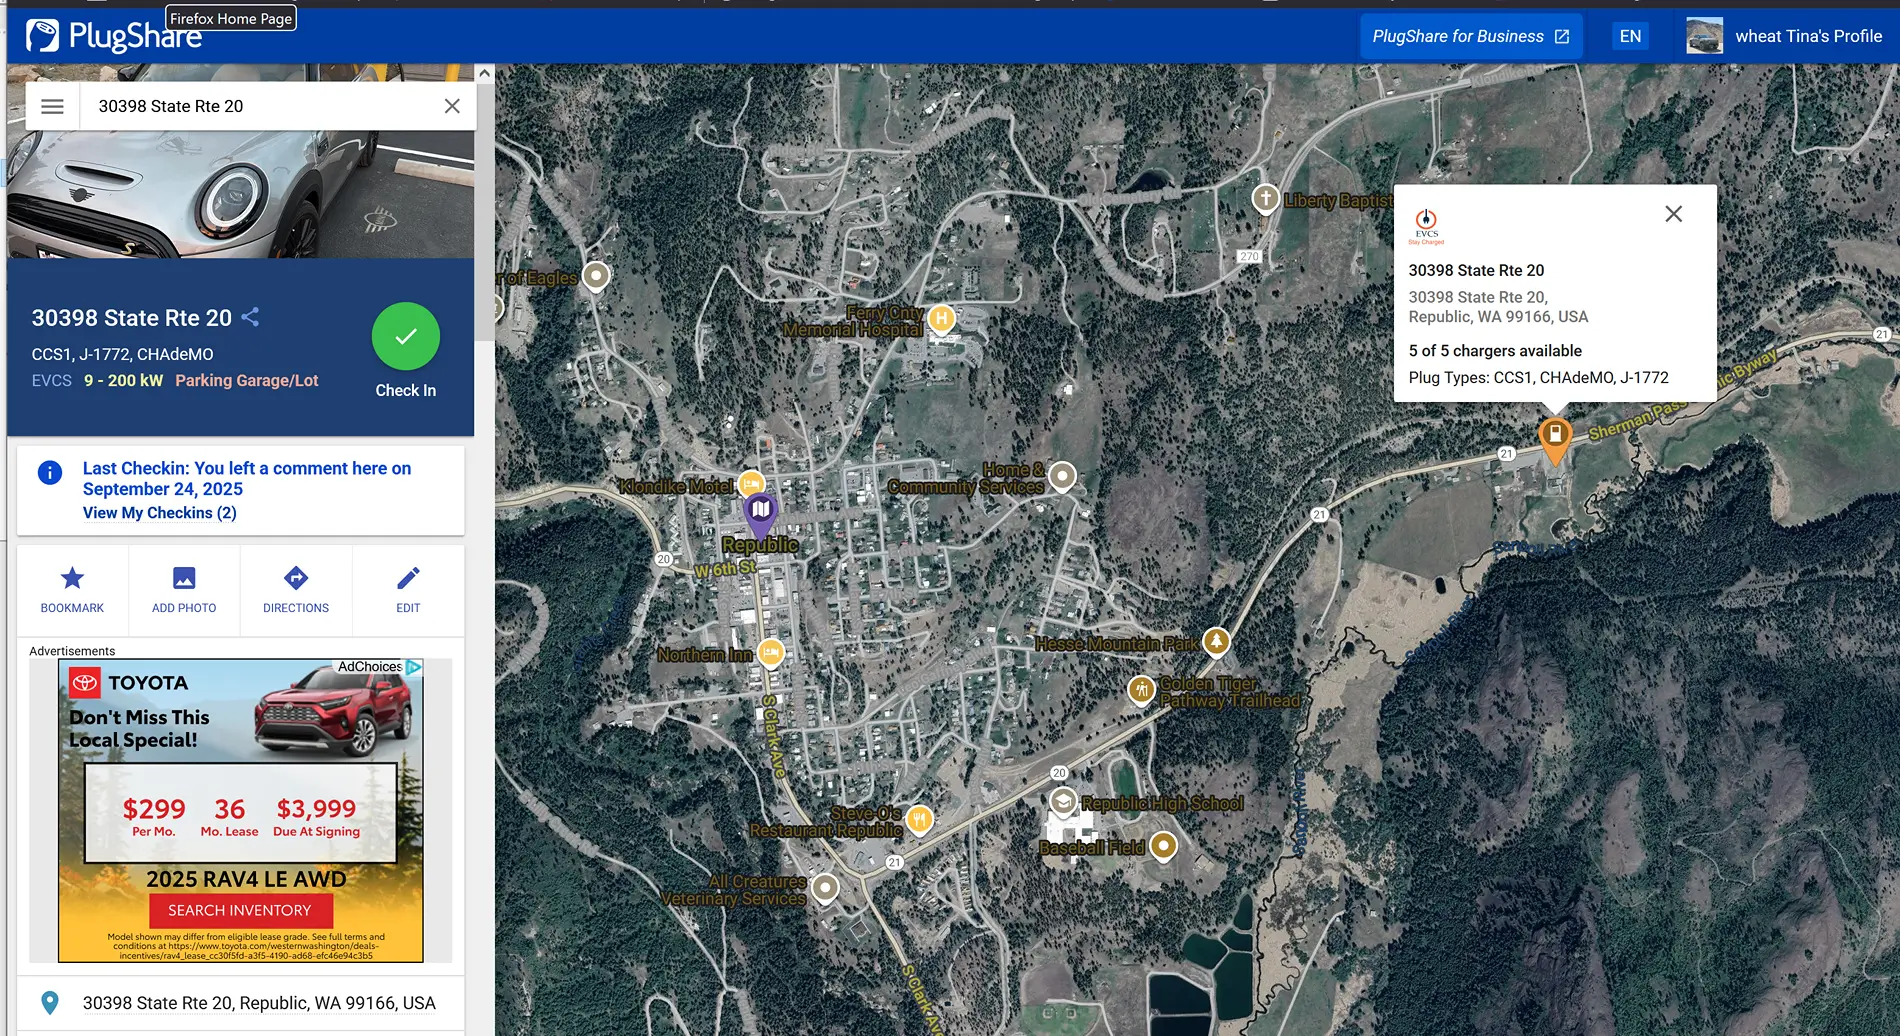Clear the search box with X
This screenshot has width=1900, height=1036.
click(452, 106)
